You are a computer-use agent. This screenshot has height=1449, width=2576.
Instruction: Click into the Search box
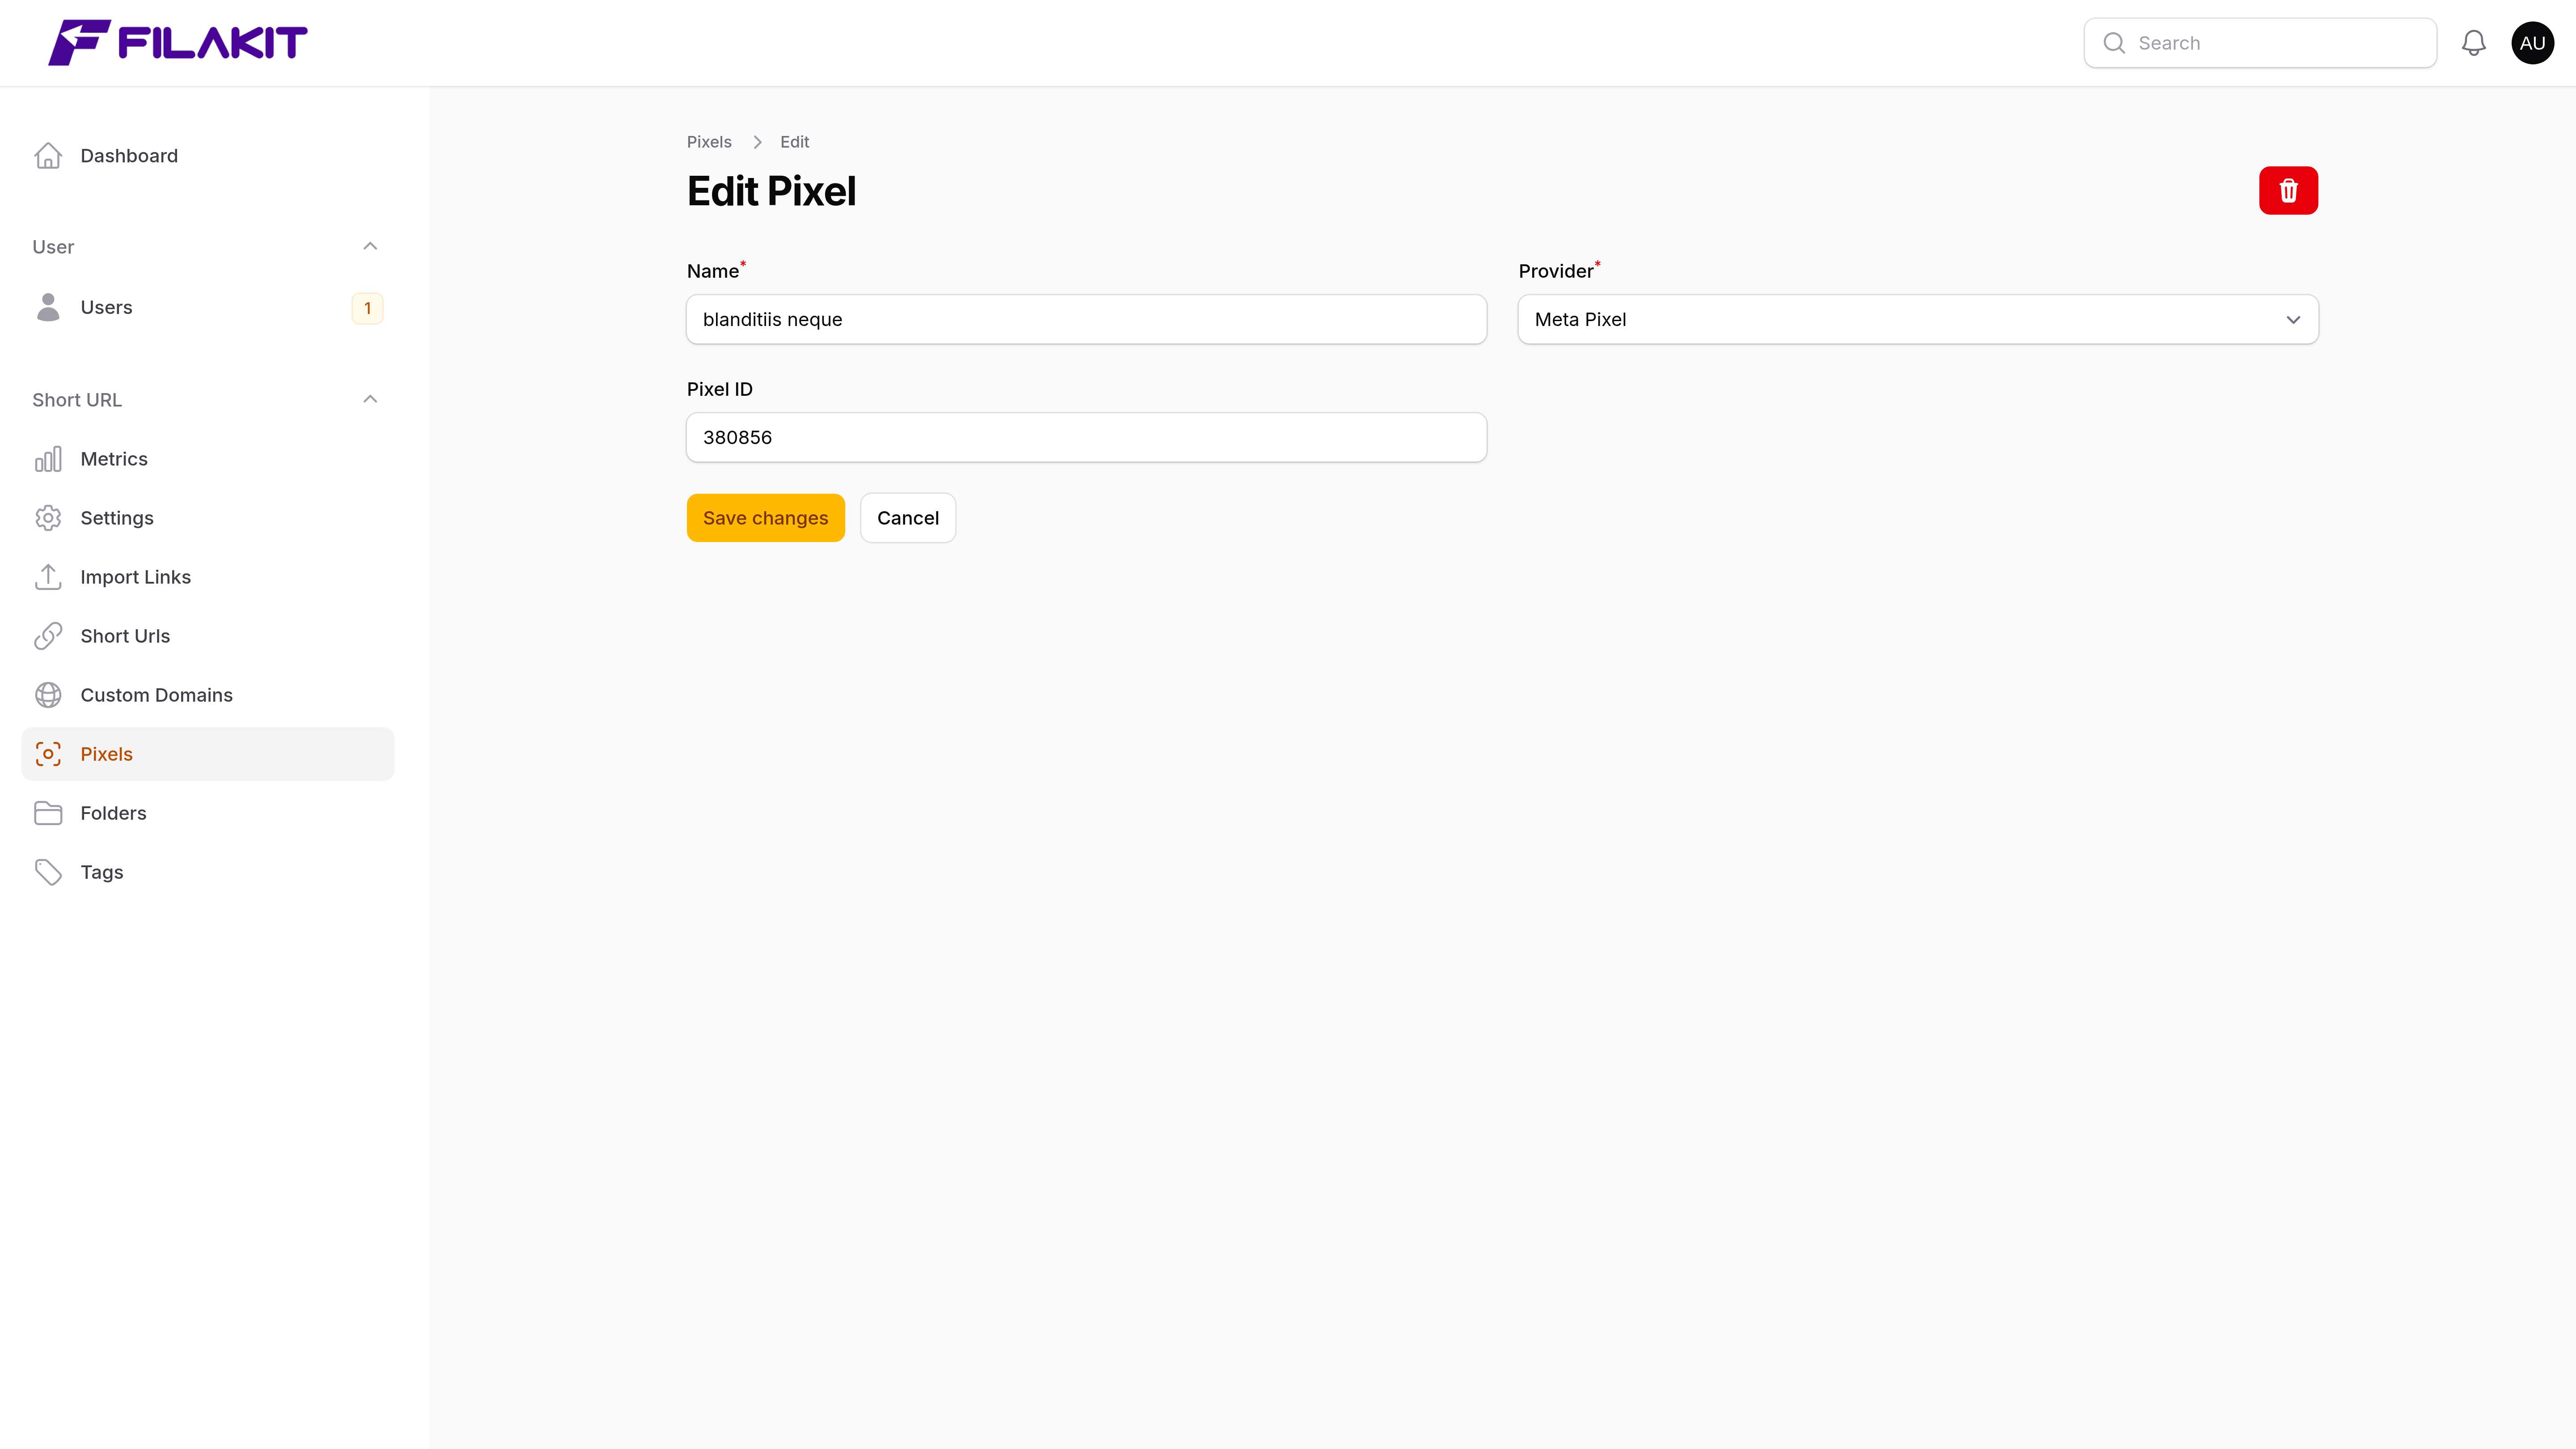(x=2260, y=43)
